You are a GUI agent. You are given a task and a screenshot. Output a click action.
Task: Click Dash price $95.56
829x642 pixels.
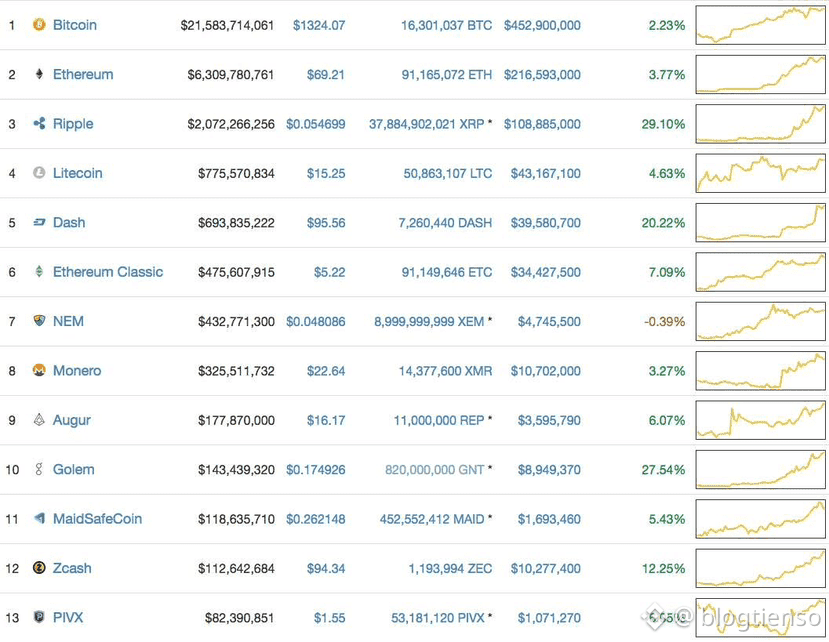[324, 222]
